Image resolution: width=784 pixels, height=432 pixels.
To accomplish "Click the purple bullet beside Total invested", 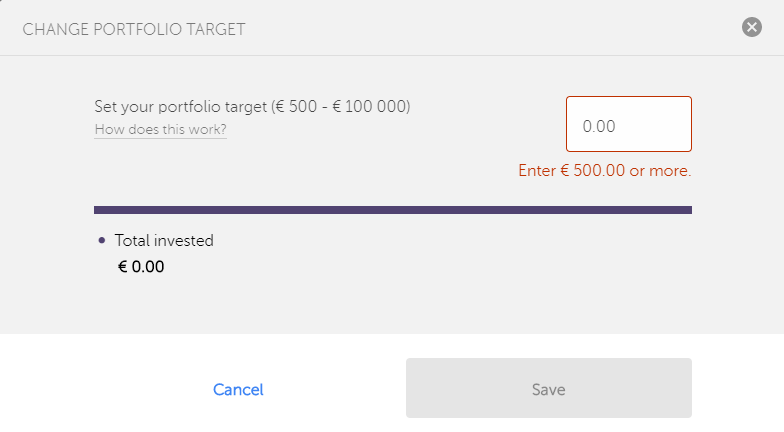I will point(102,241).
